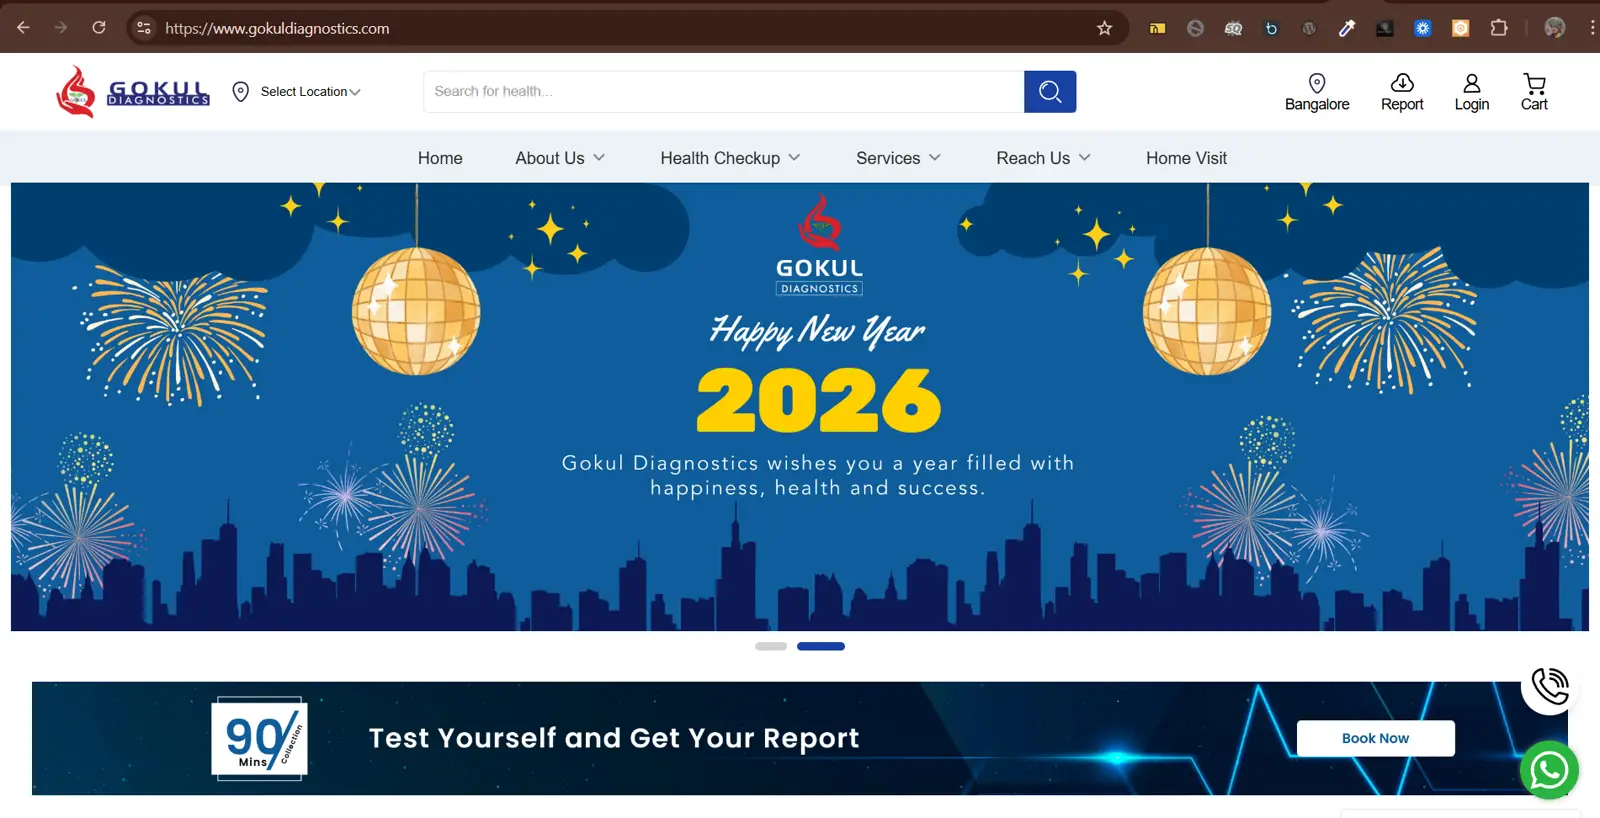The image size is (1600, 818).
Task: Click 'Test Yourself and Get Your Report' text
Action: pyautogui.click(x=614, y=738)
